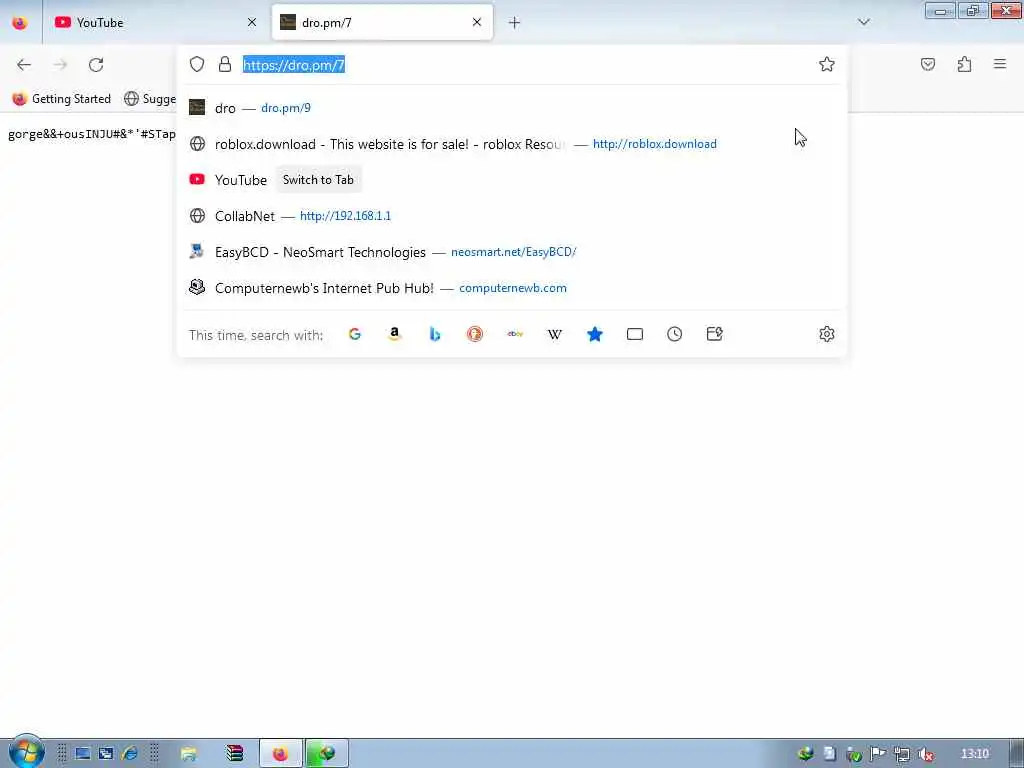This screenshot has height=768, width=1024.
Task: Open the Windows Start orb
Action: coord(26,752)
